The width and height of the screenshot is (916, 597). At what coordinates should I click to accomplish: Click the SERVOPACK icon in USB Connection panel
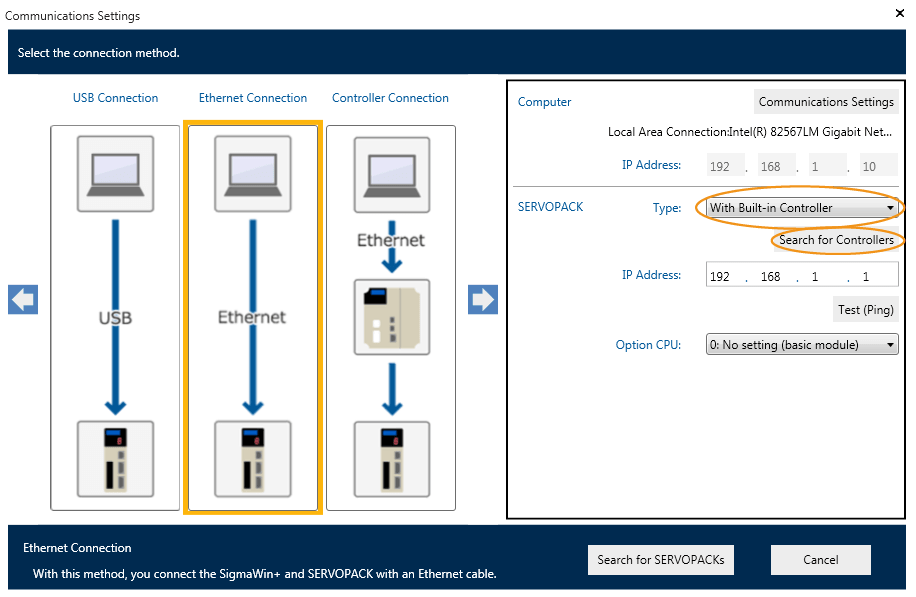coord(115,458)
